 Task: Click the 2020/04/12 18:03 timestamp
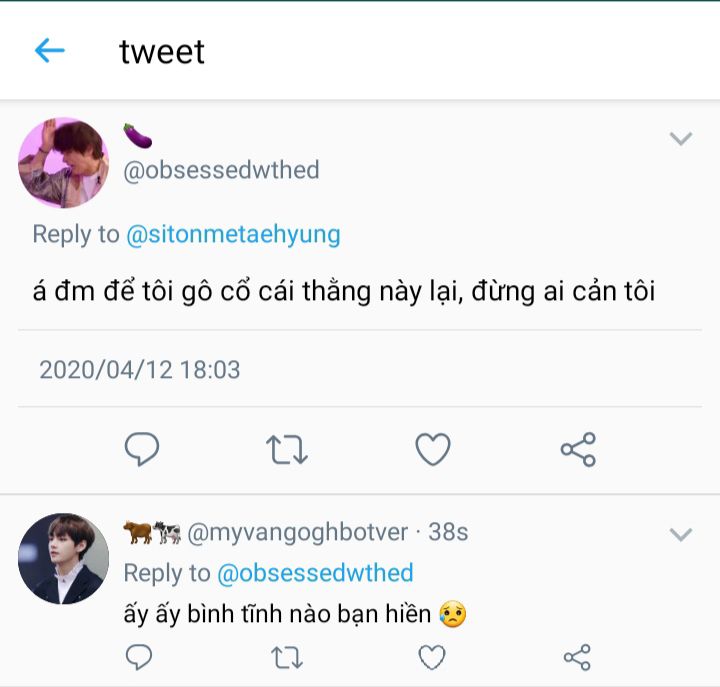[140, 370]
